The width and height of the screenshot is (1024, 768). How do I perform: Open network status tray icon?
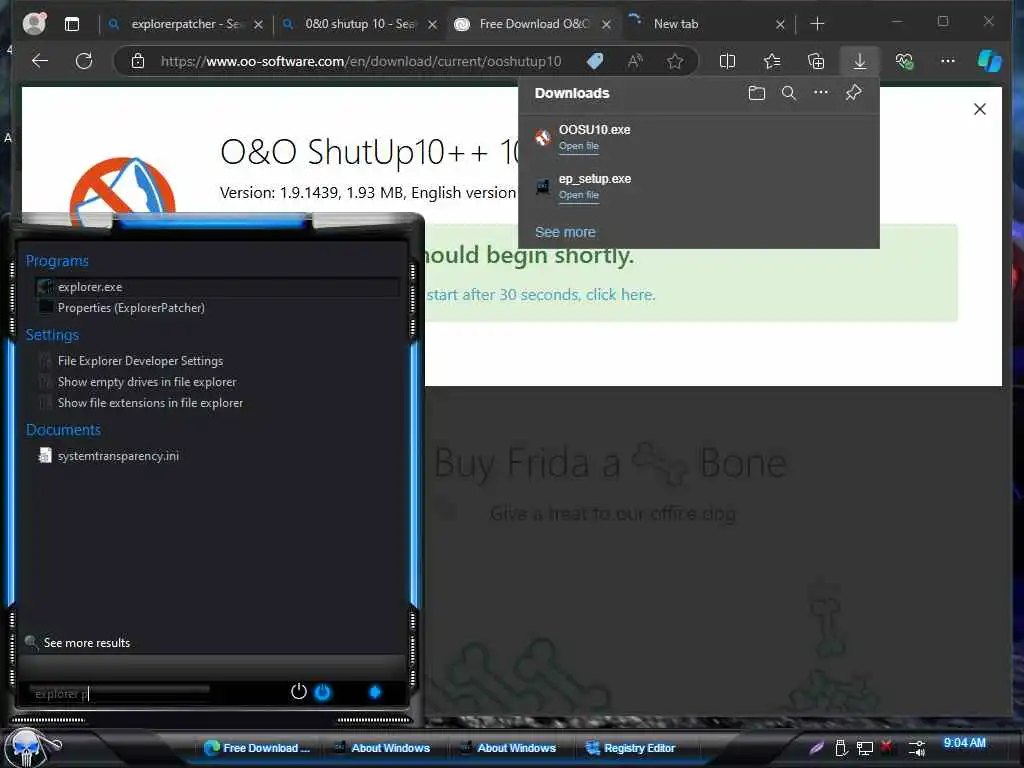865,748
